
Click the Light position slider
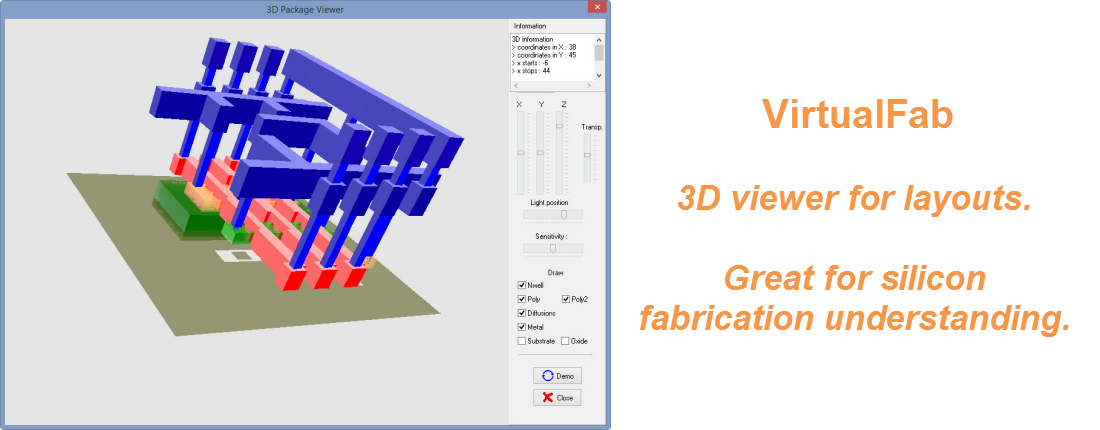(554, 215)
